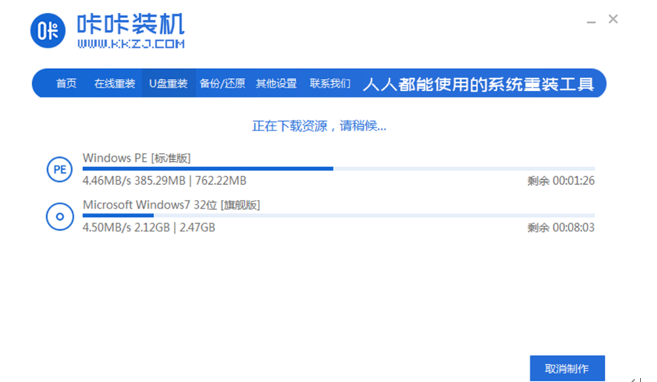Open the 联系我们 tab
Image resolution: width=657 pixels, height=382 pixels.
click(330, 83)
